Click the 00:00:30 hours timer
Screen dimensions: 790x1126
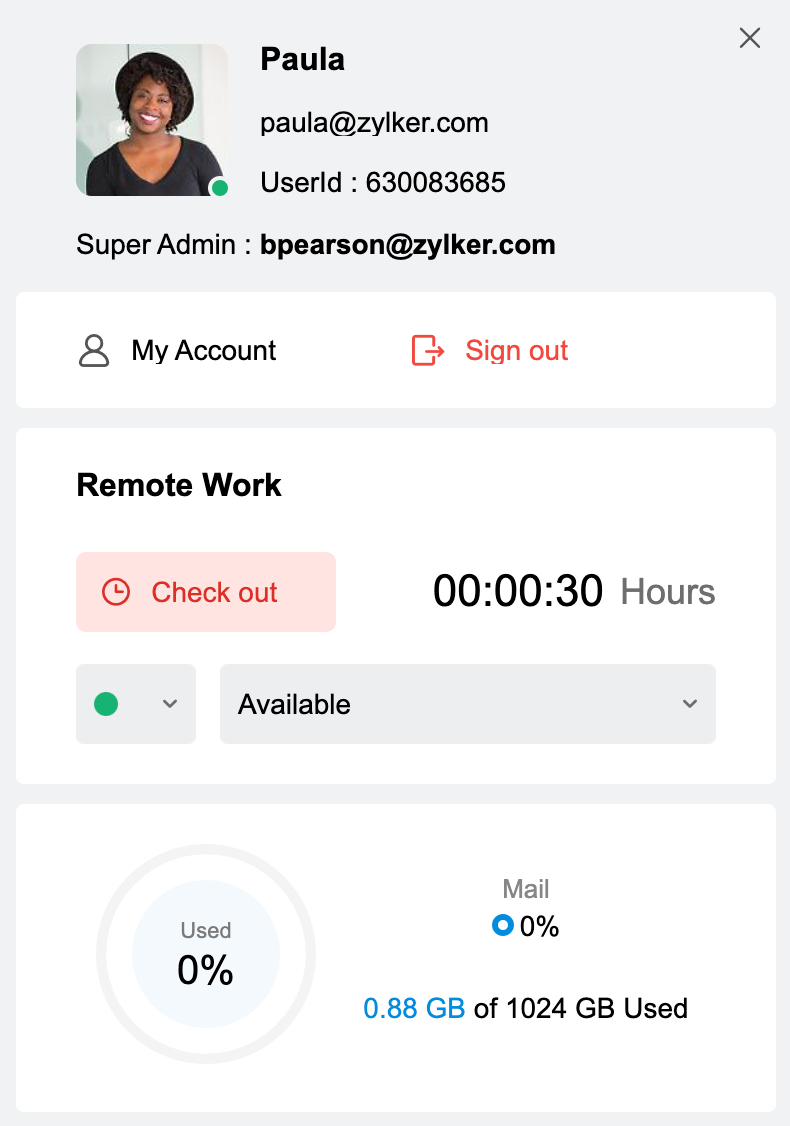pos(518,592)
